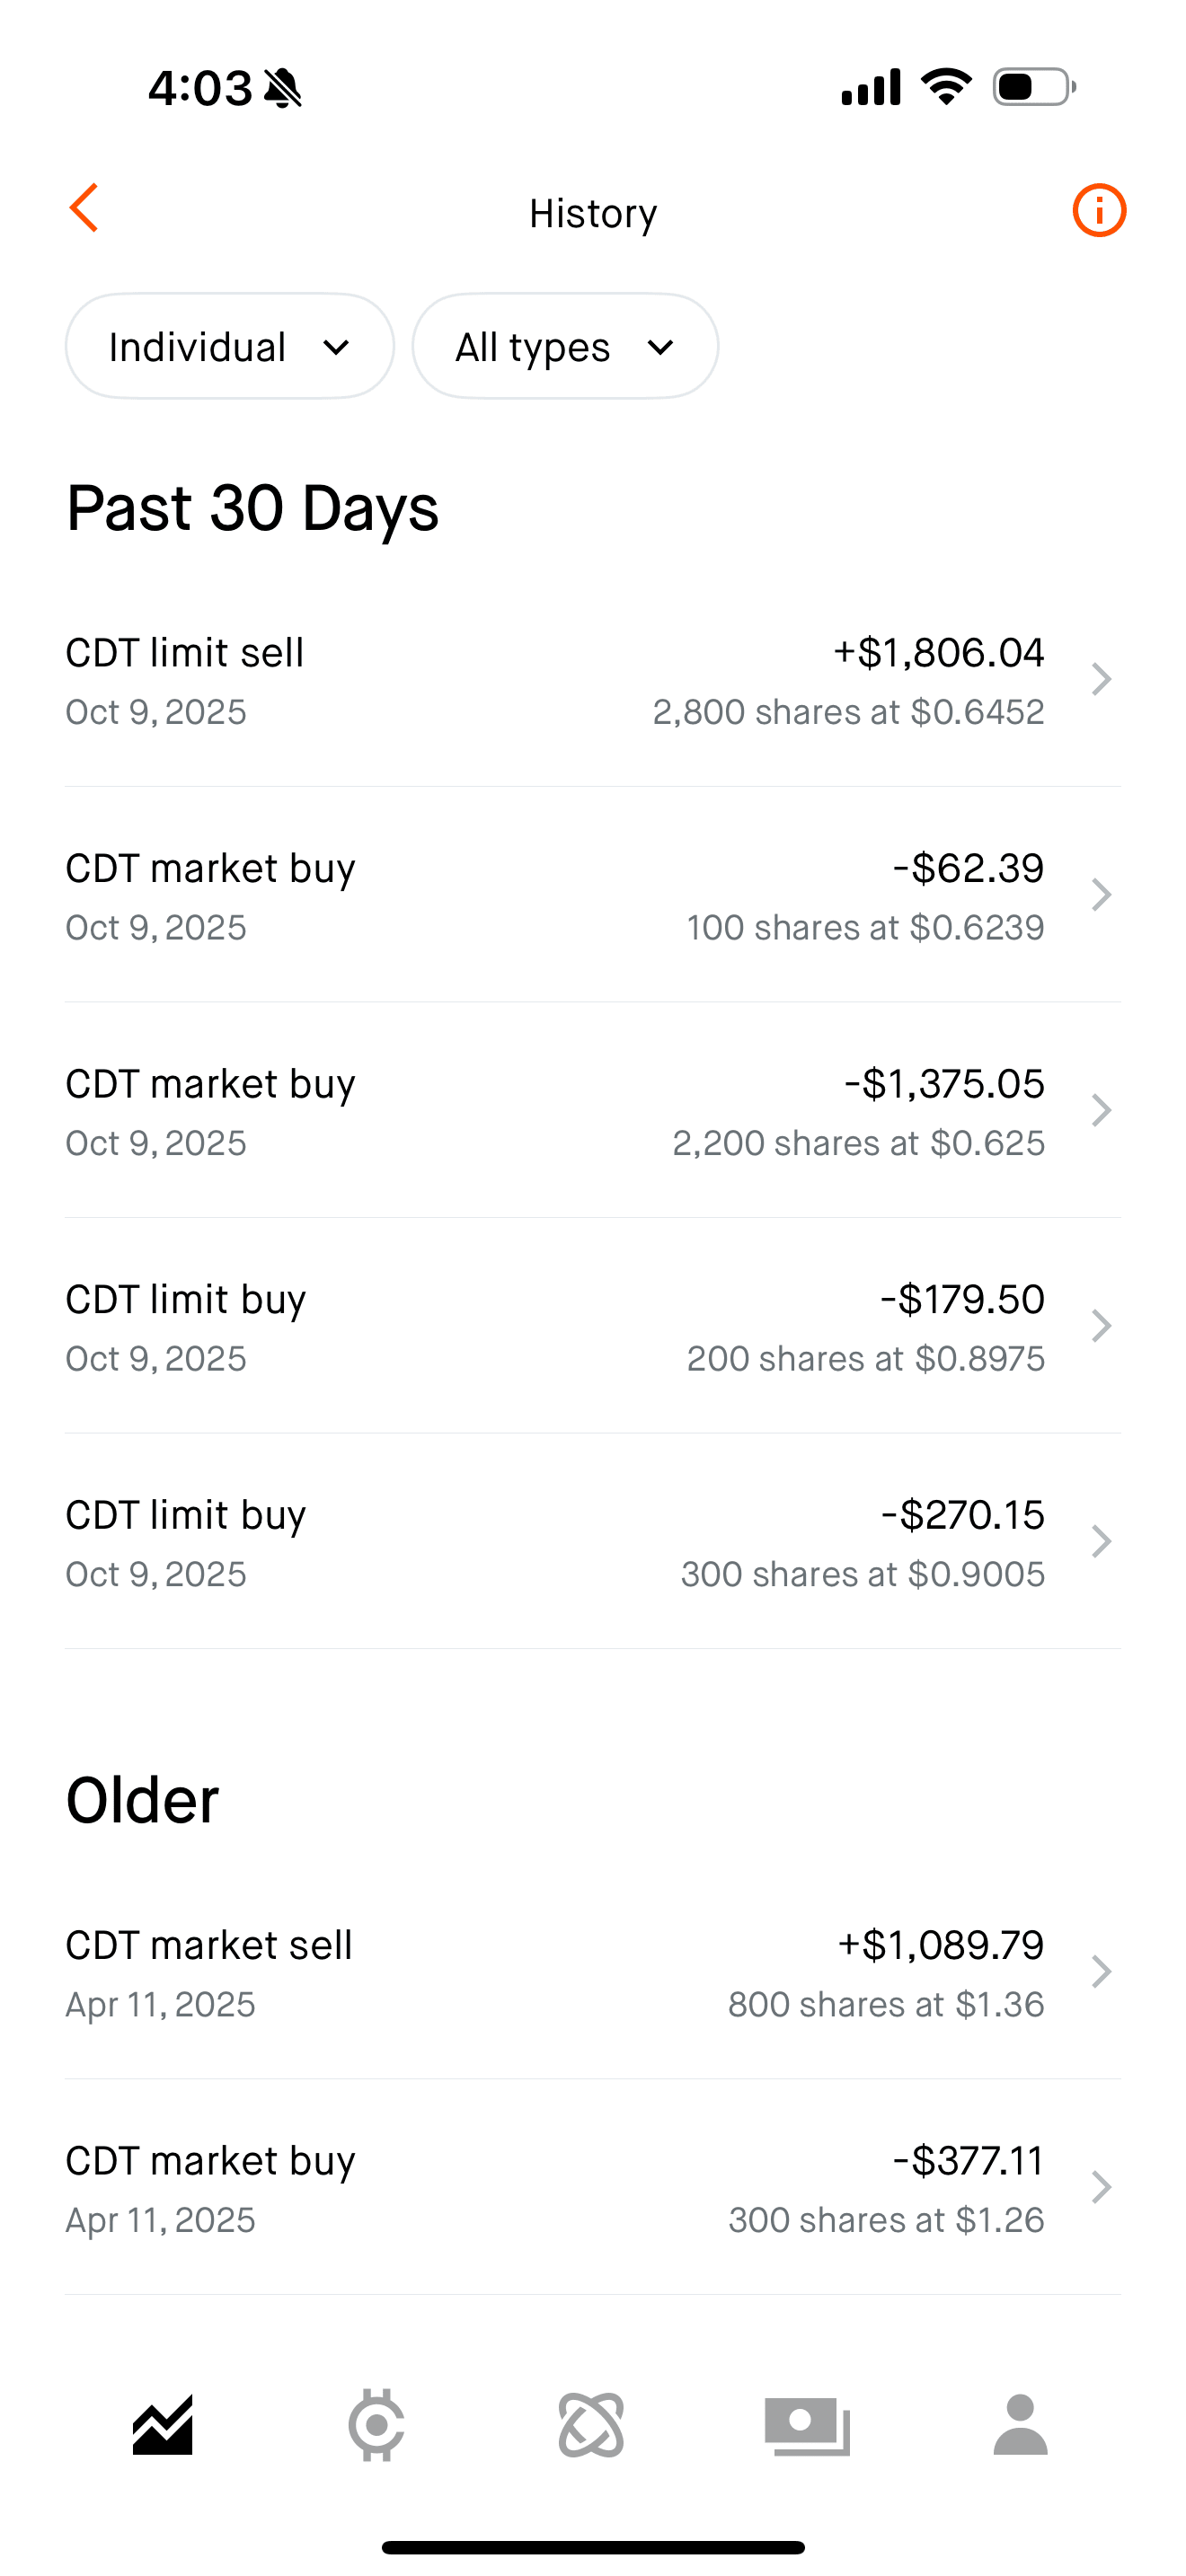
Task: Open the orange info icon
Action: pyautogui.click(x=1099, y=211)
